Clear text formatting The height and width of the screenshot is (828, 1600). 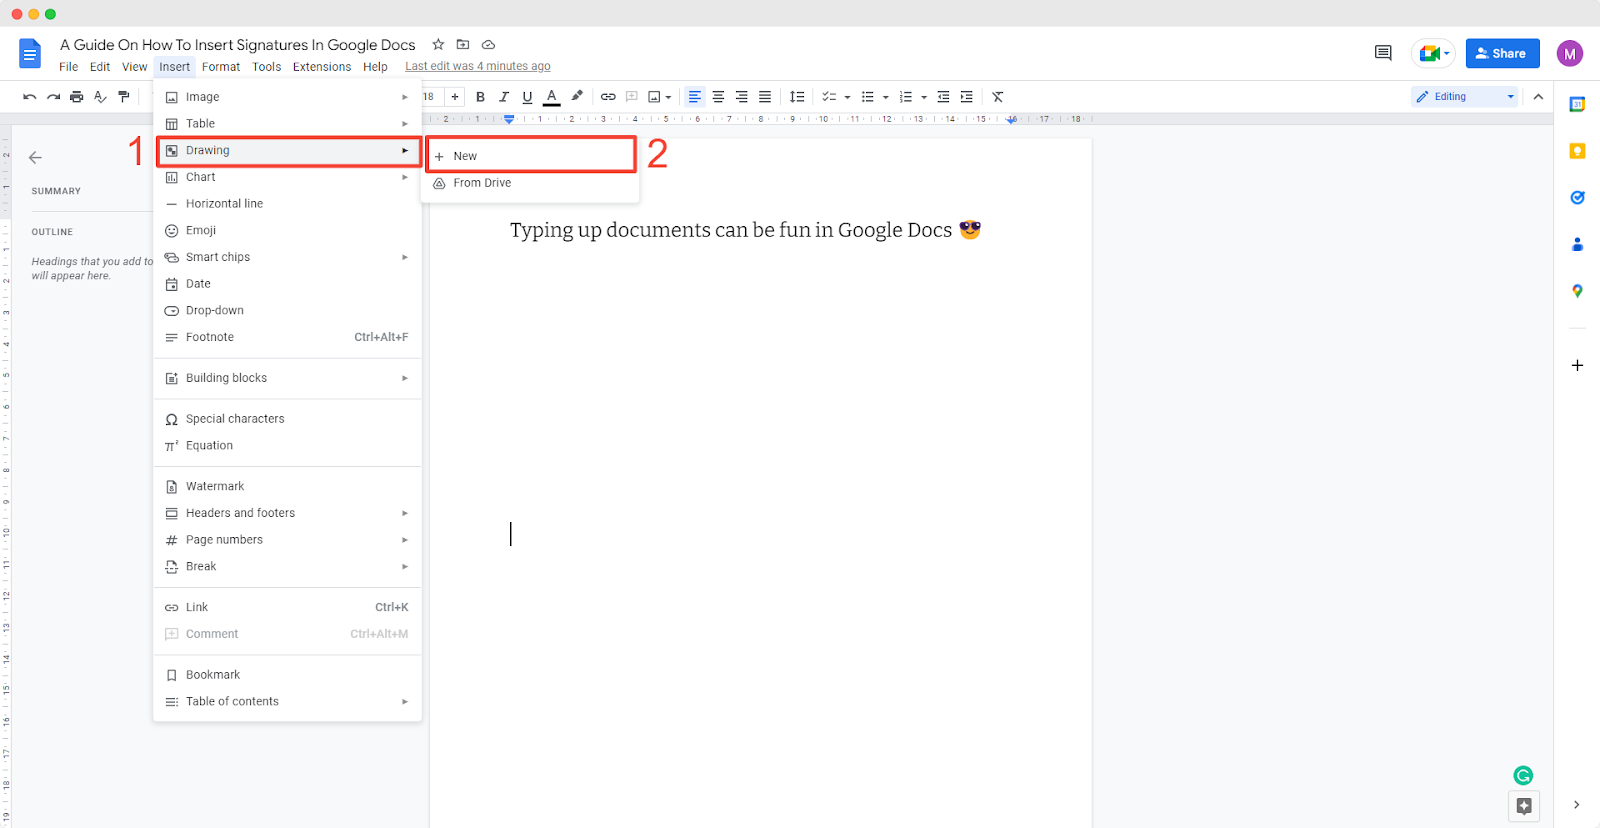click(x=998, y=97)
